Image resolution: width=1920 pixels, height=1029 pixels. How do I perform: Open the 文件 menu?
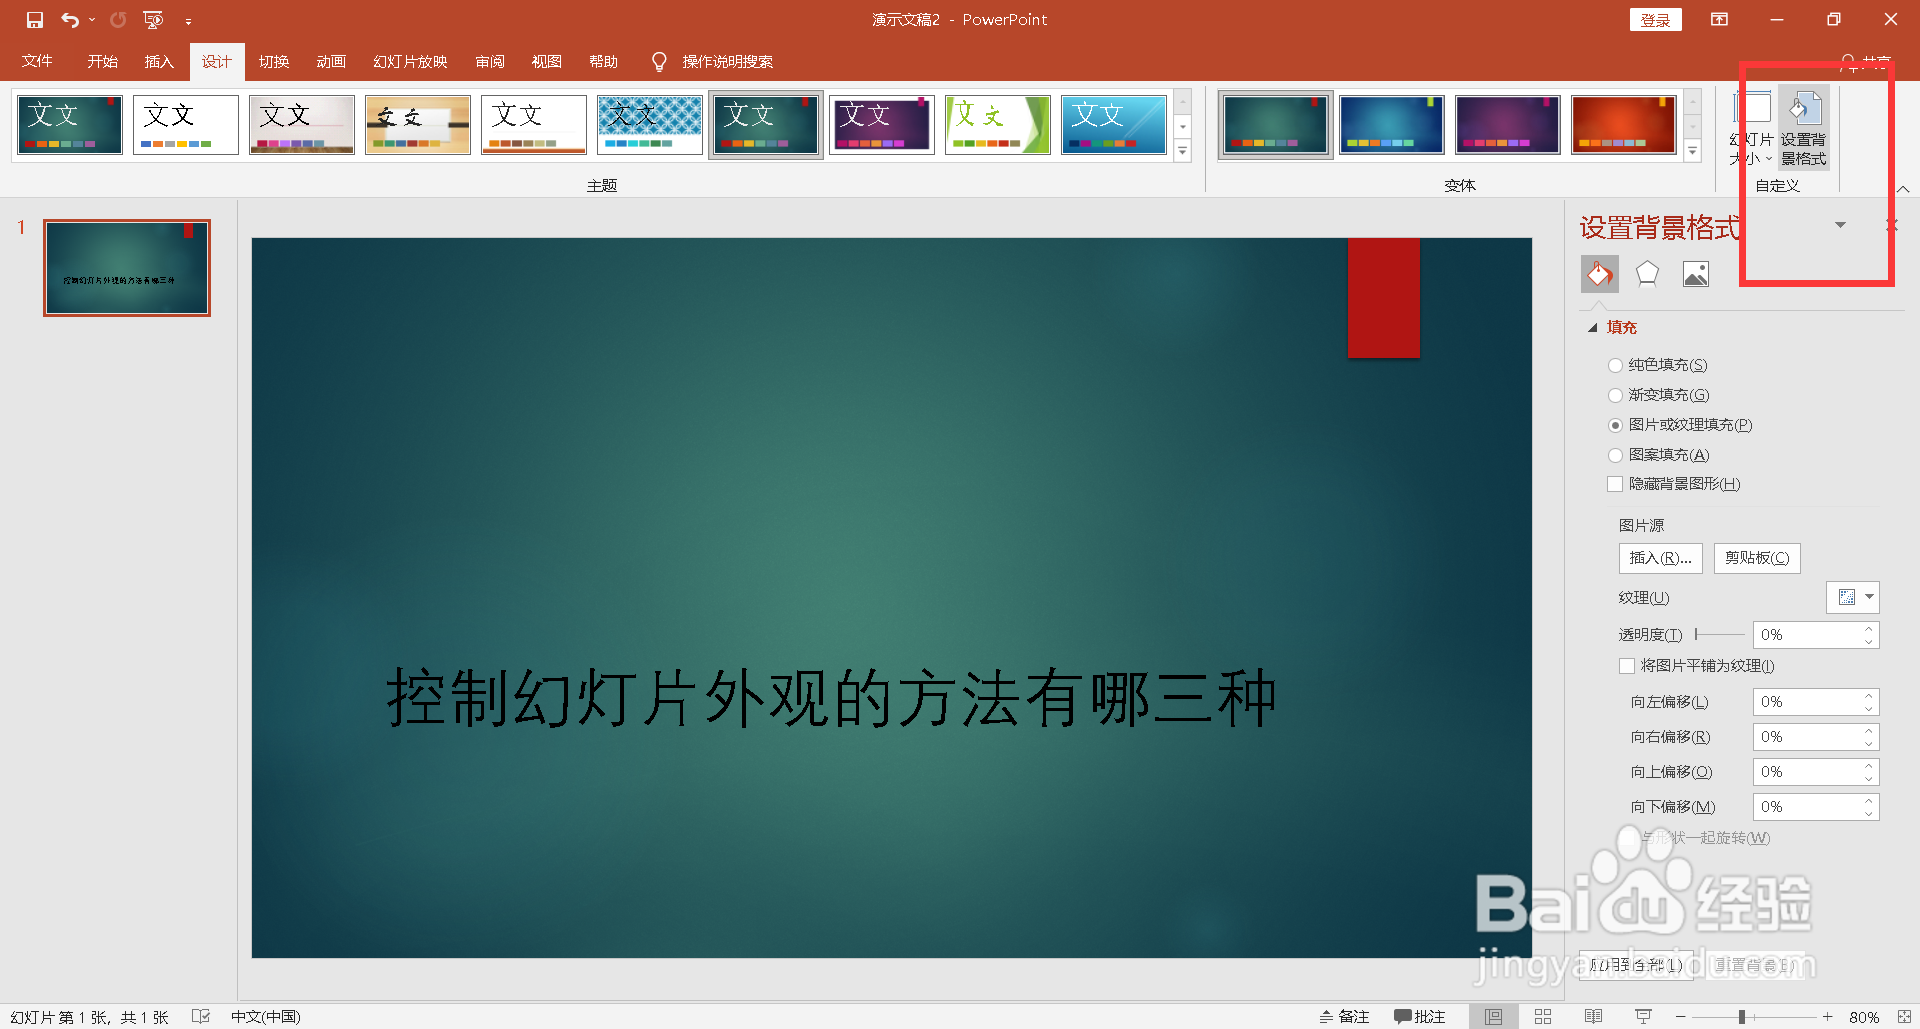point(37,62)
